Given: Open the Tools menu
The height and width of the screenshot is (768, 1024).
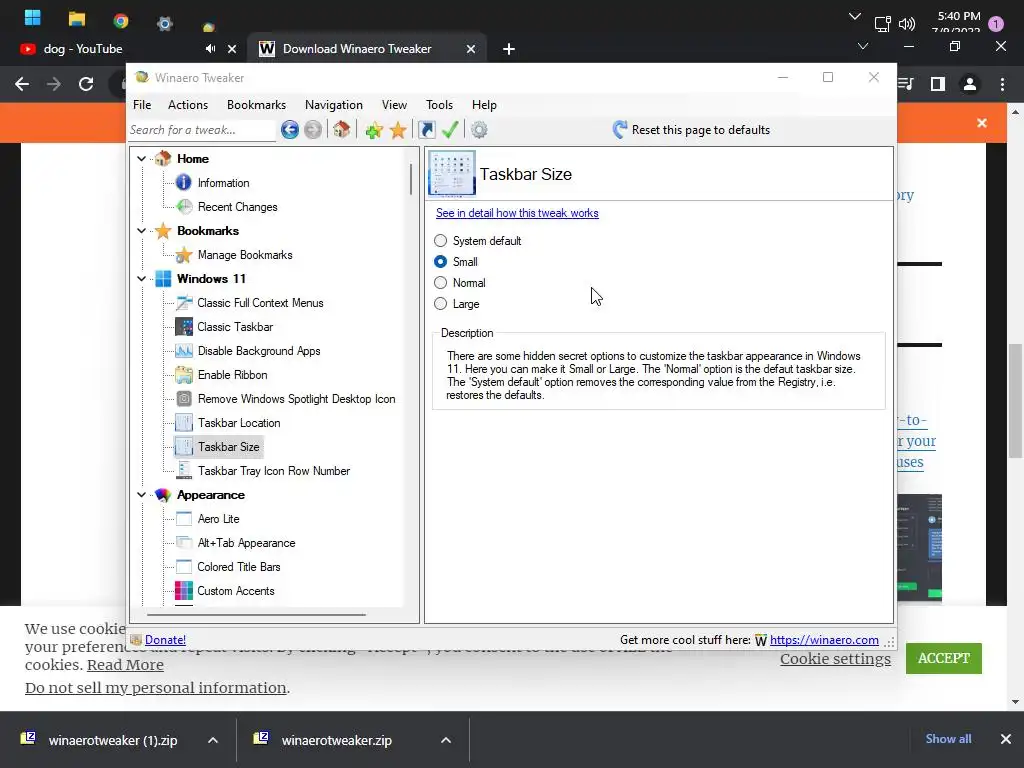Looking at the screenshot, I should (440, 104).
